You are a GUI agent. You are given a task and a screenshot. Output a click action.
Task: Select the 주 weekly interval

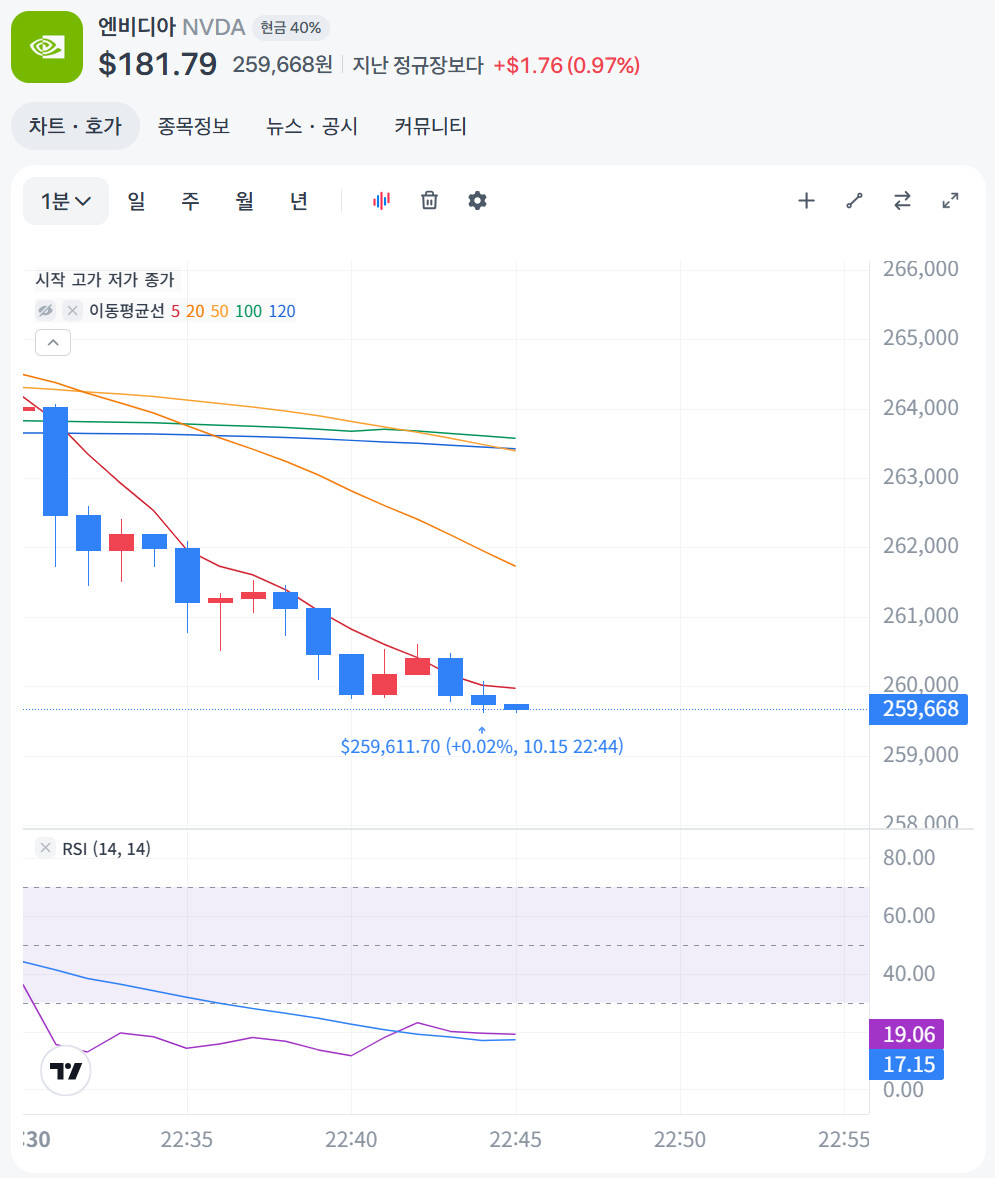(x=190, y=201)
